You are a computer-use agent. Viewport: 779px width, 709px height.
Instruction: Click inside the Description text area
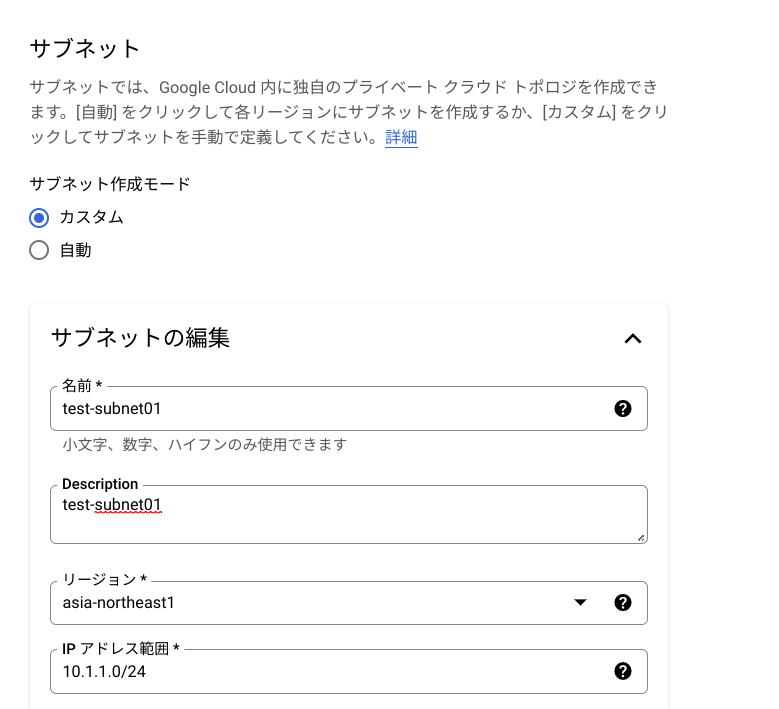coord(349,514)
